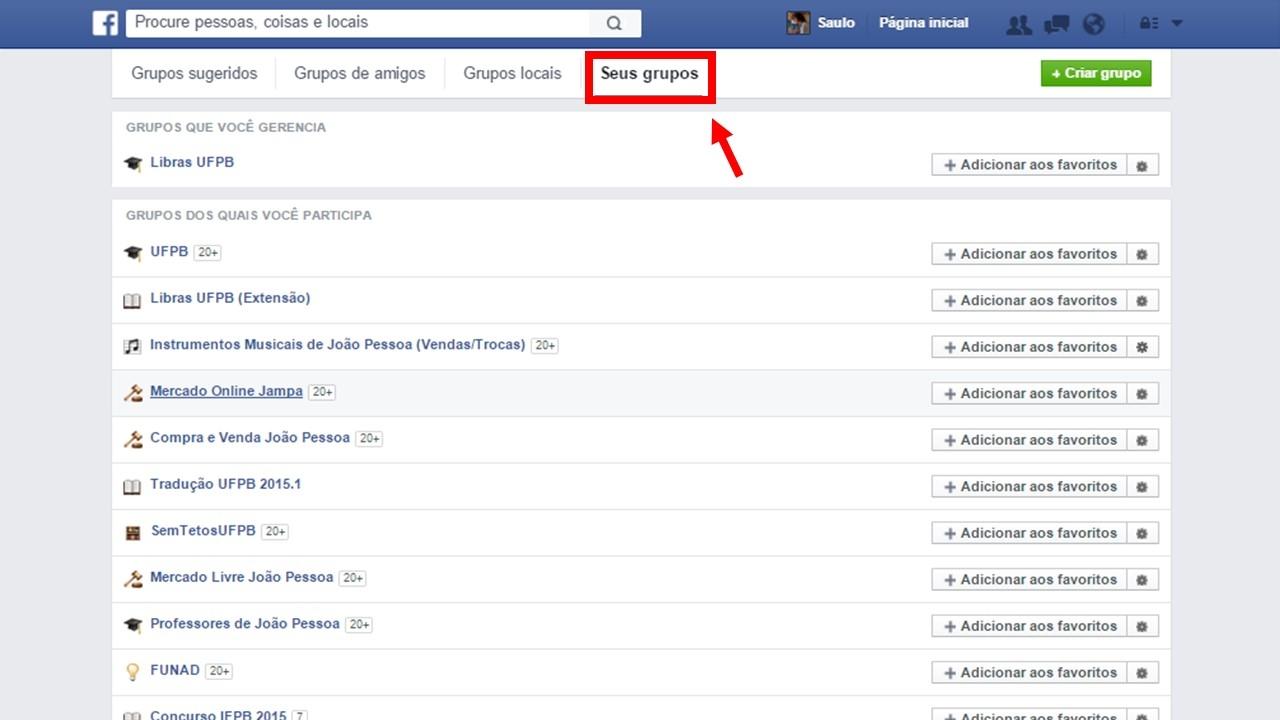The height and width of the screenshot is (720, 1280).
Task: Open the FUNAD group
Action: [175, 670]
